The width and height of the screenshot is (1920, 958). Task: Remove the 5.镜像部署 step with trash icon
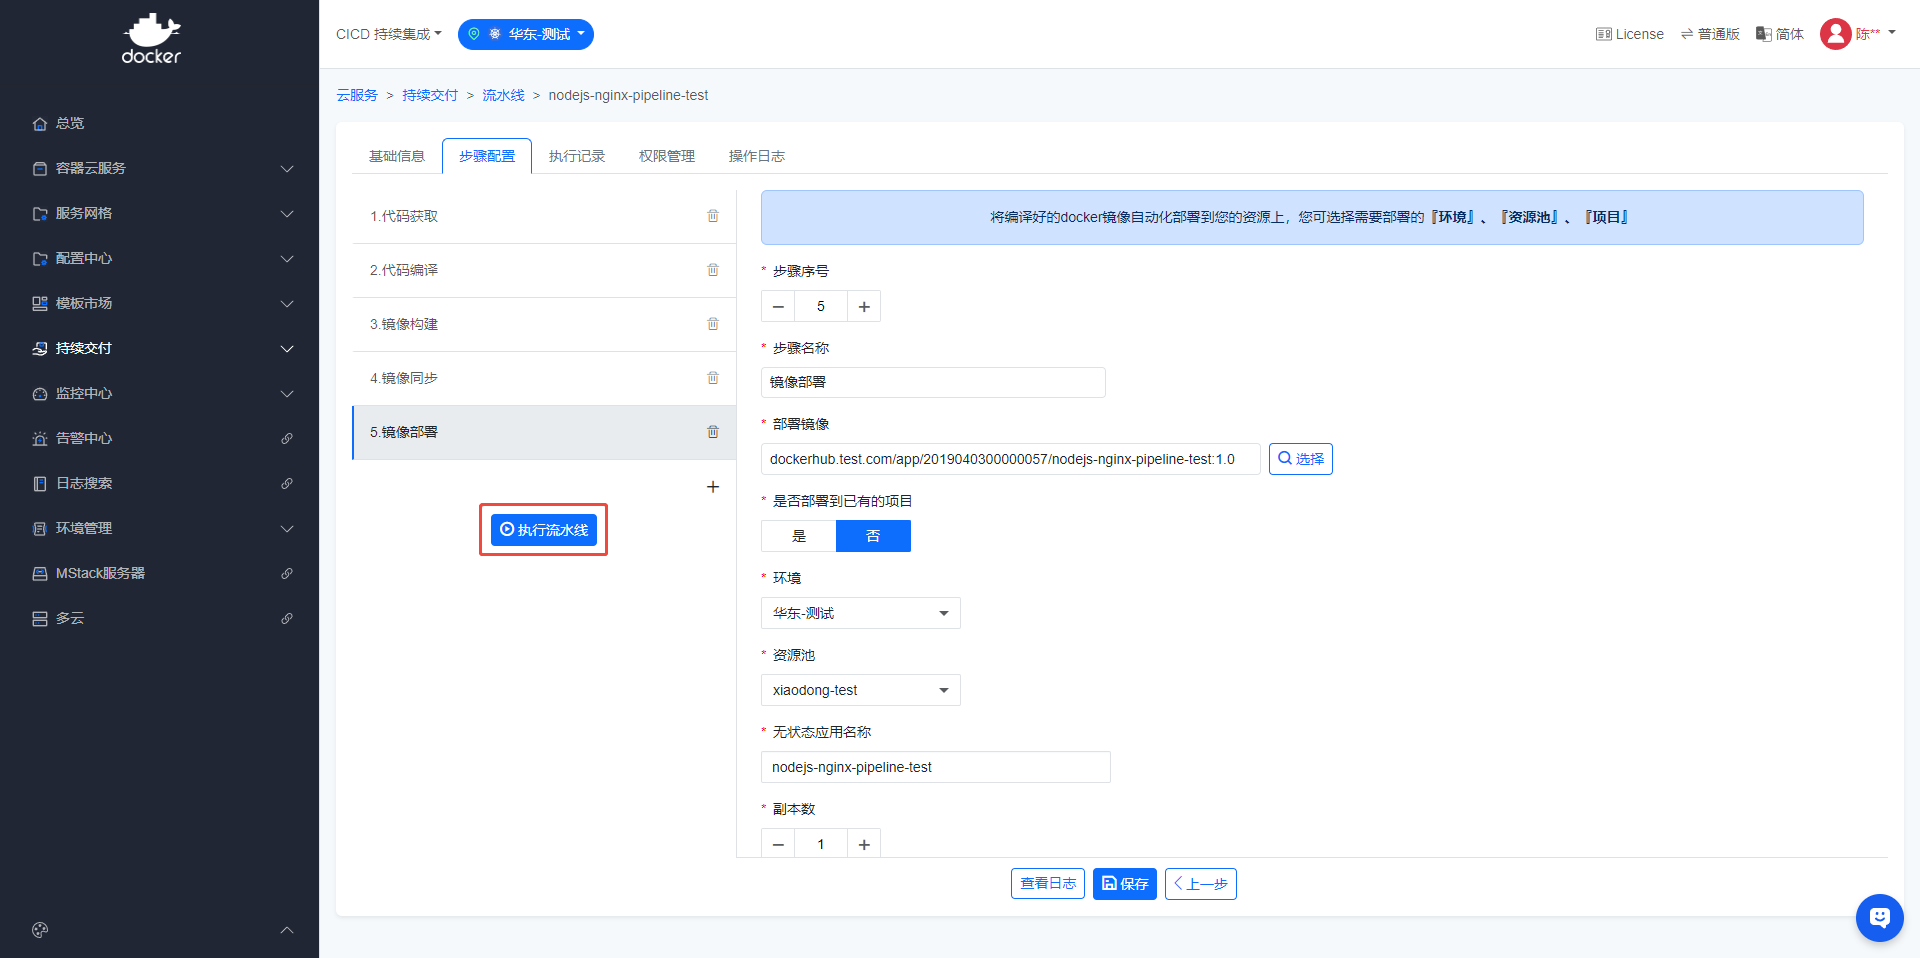click(713, 432)
